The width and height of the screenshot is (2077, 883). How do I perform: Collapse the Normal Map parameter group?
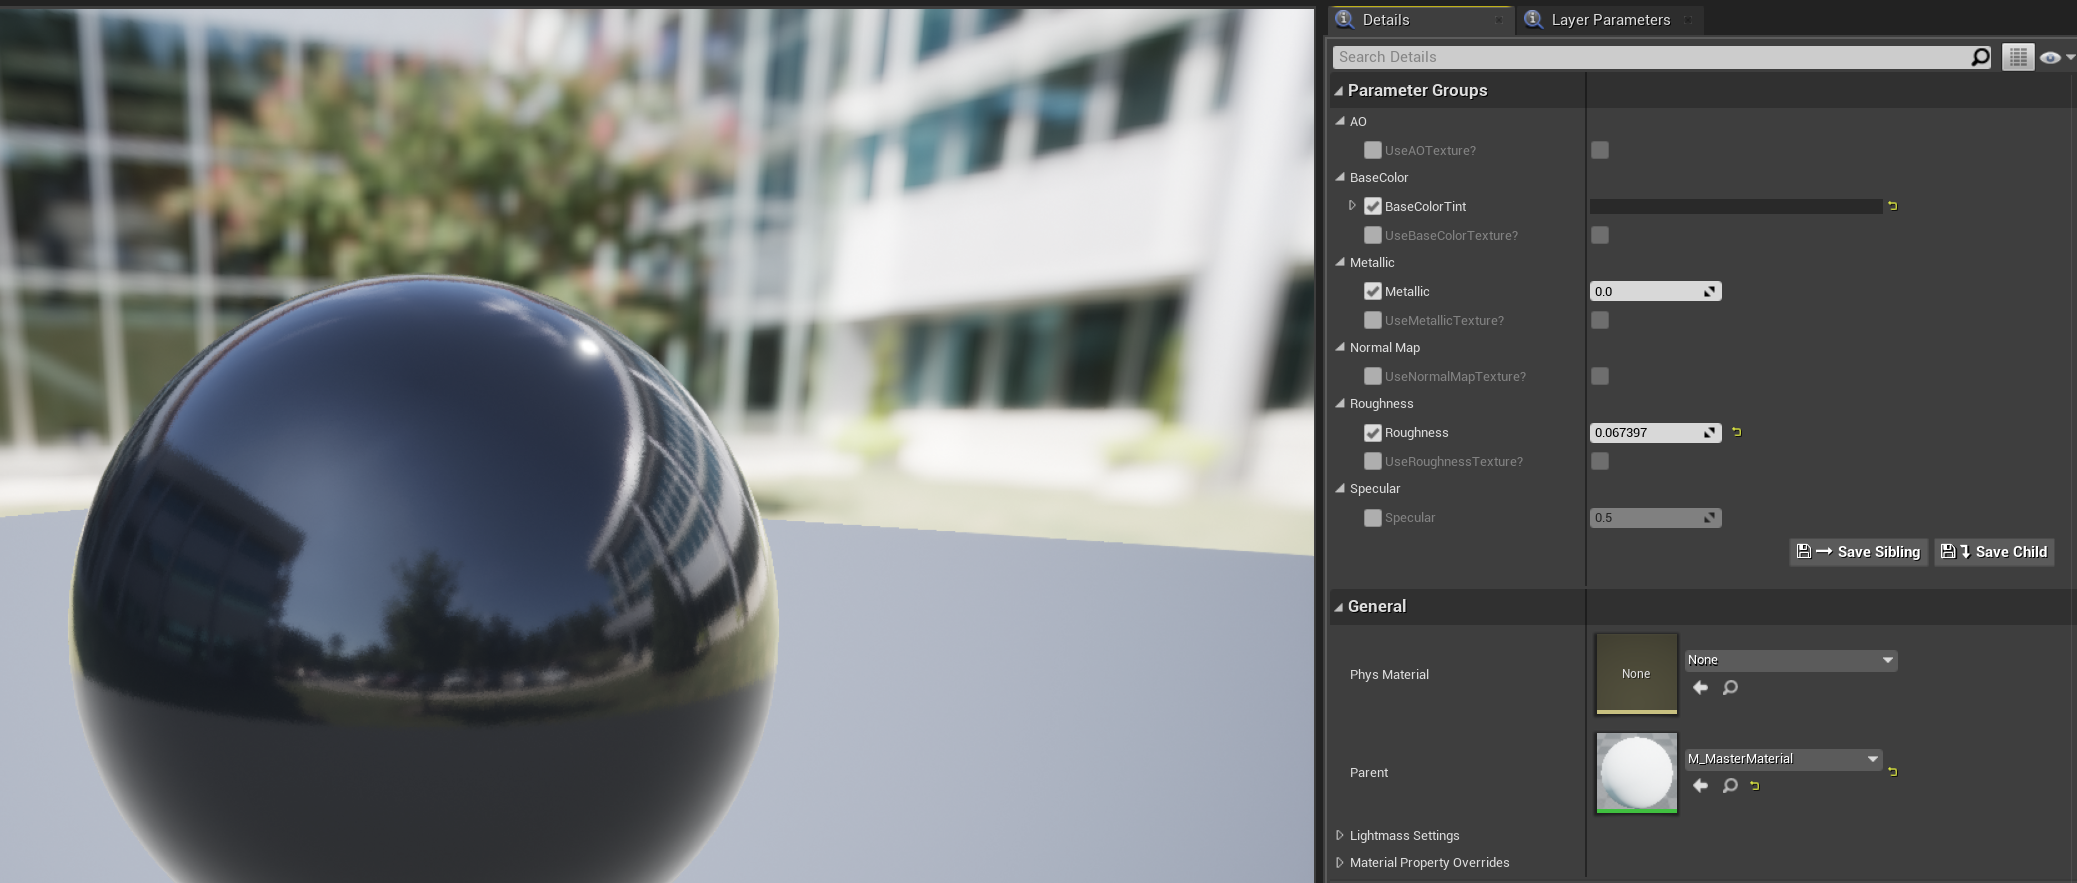pyautogui.click(x=1341, y=347)
